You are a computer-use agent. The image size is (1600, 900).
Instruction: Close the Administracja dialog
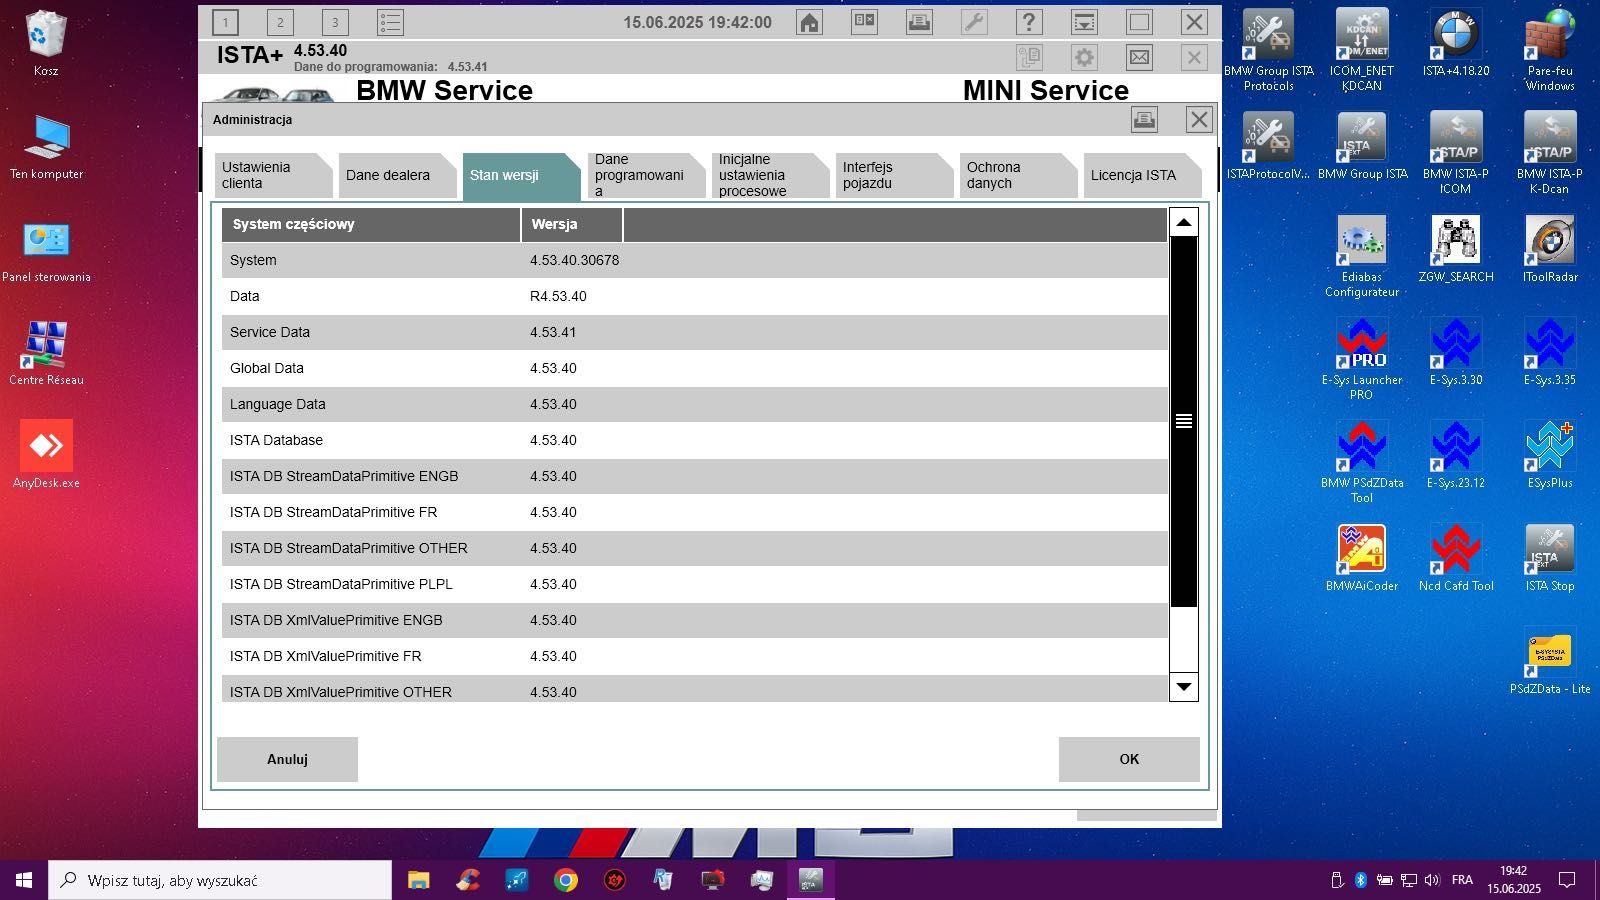point(1199,120)
